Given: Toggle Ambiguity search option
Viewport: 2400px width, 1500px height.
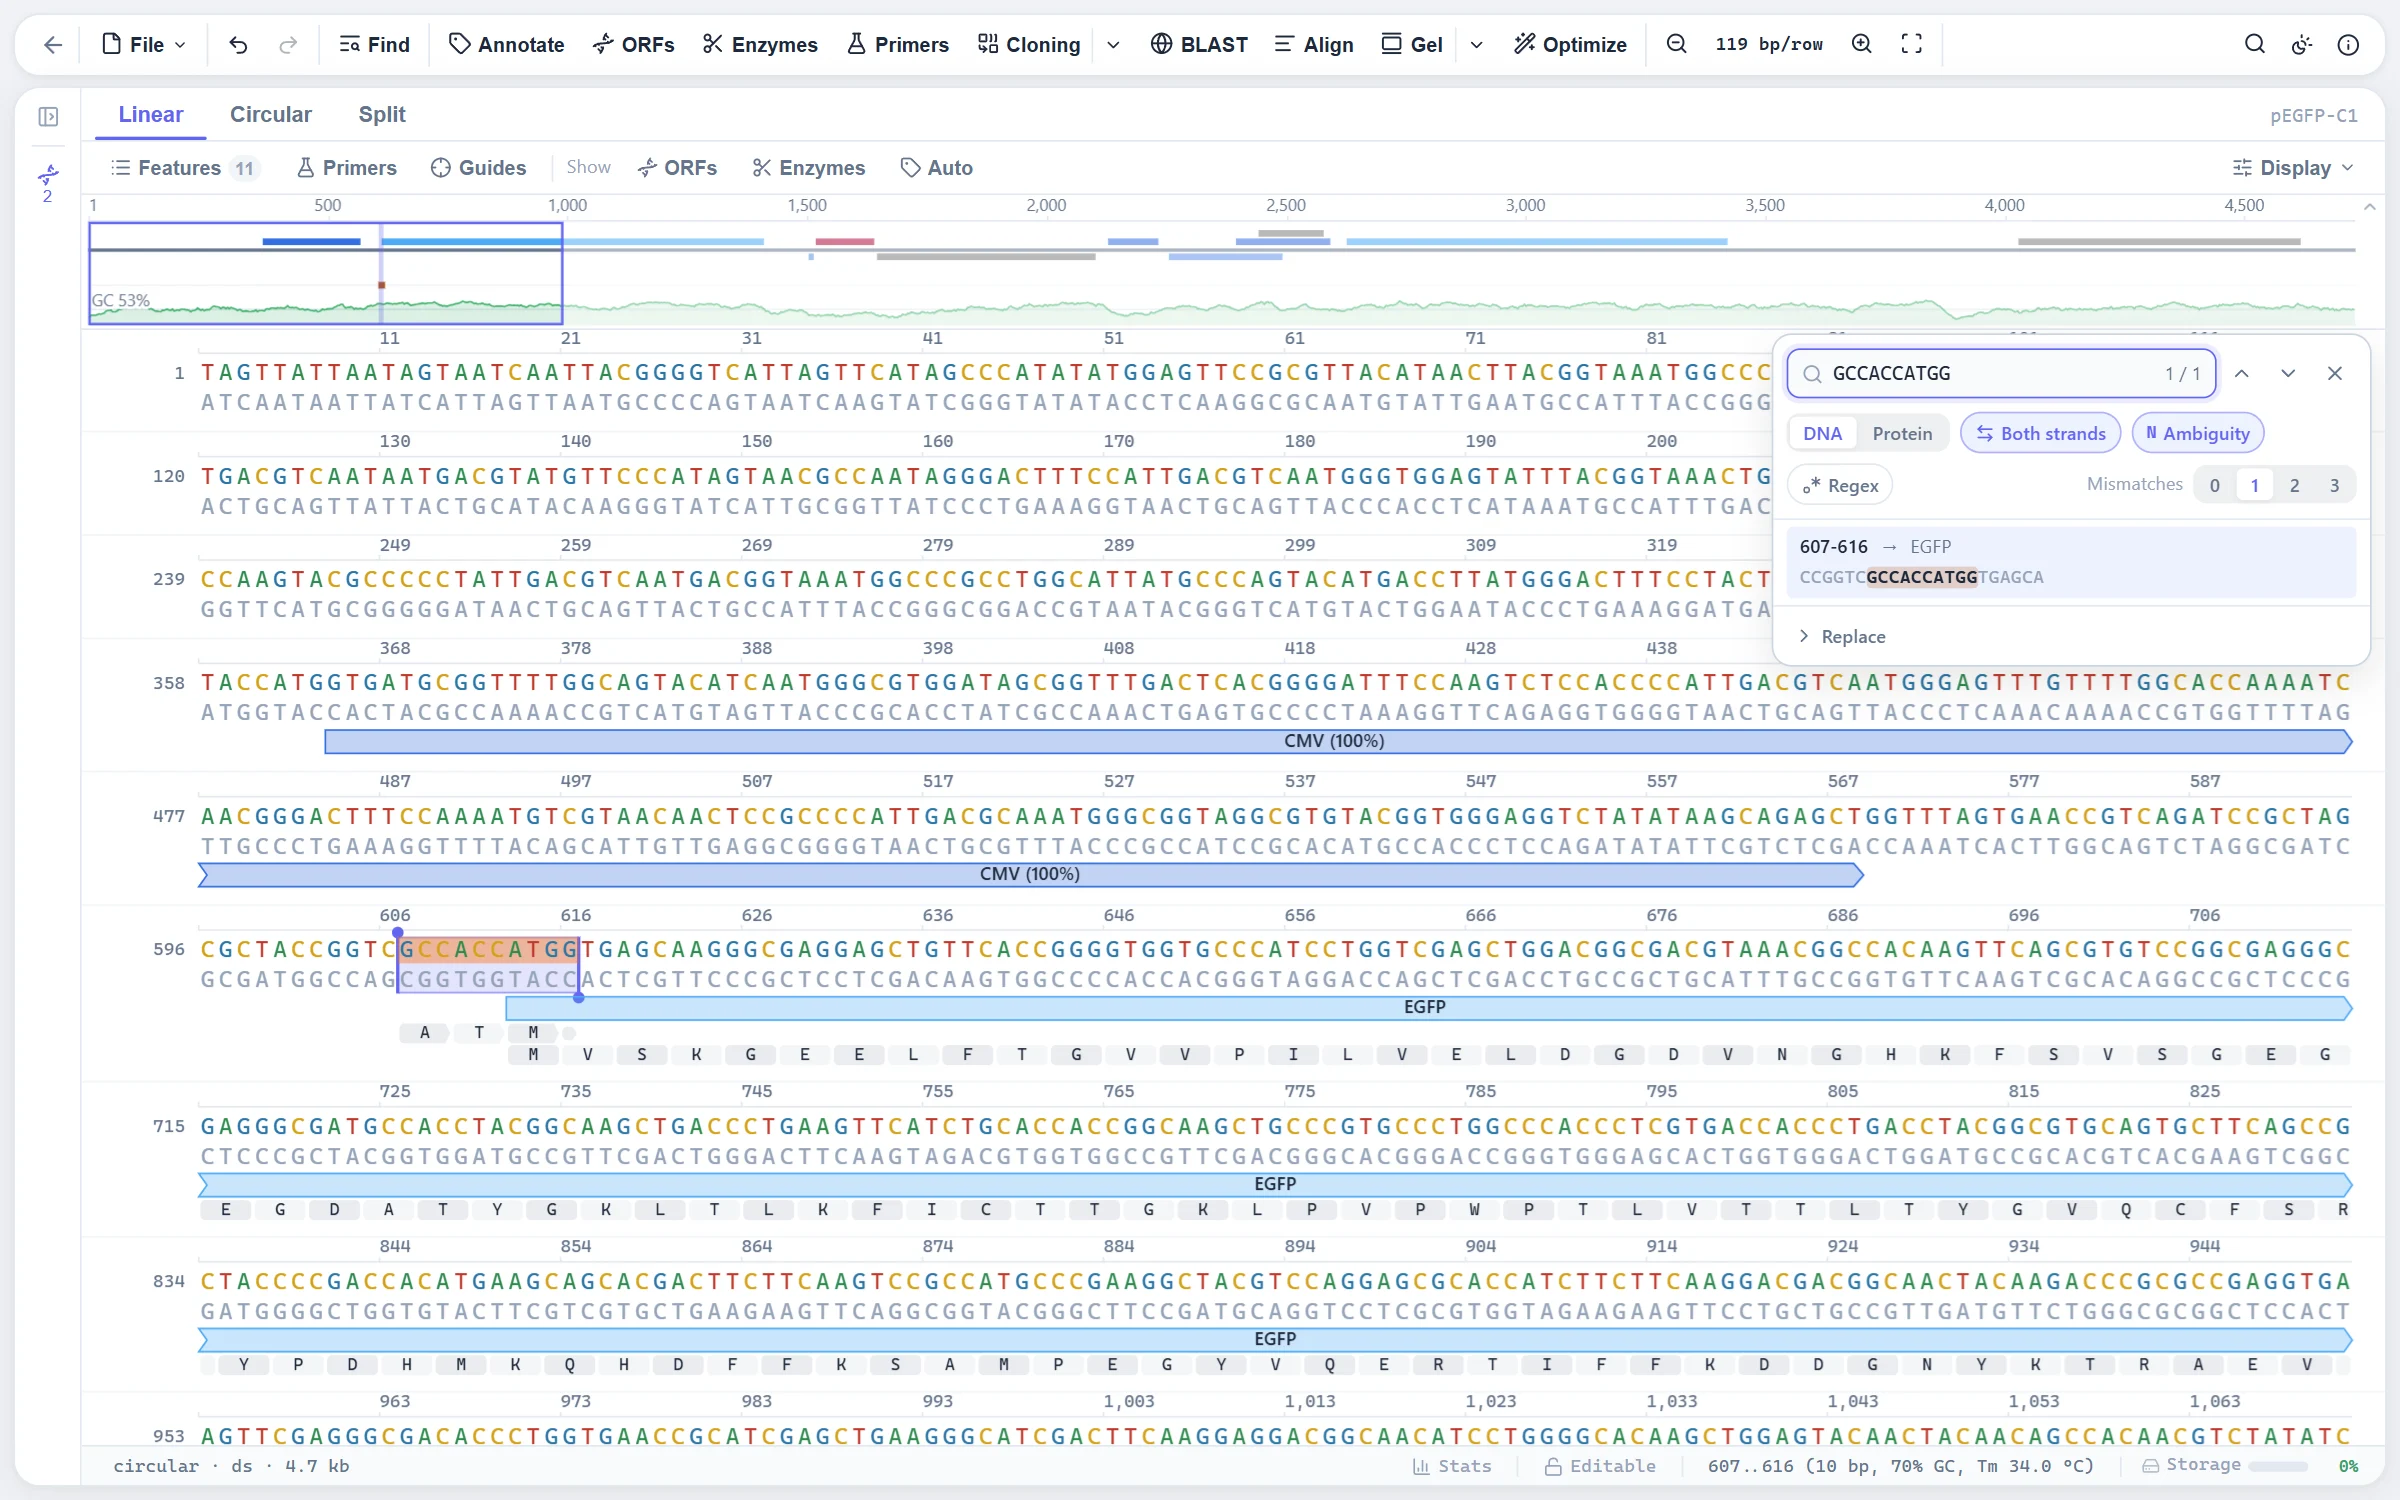Looking at the screenshot, I should point(2198,433).
